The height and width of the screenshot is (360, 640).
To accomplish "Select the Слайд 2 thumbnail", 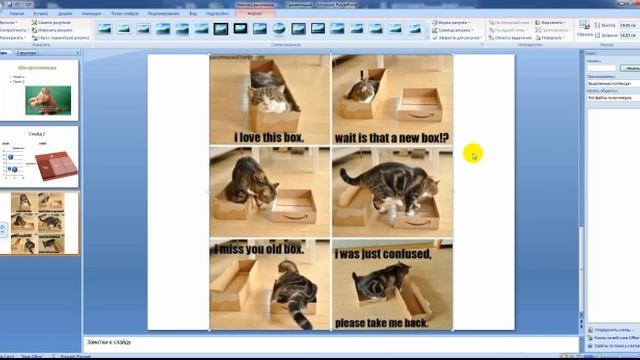I will [40, 157].
